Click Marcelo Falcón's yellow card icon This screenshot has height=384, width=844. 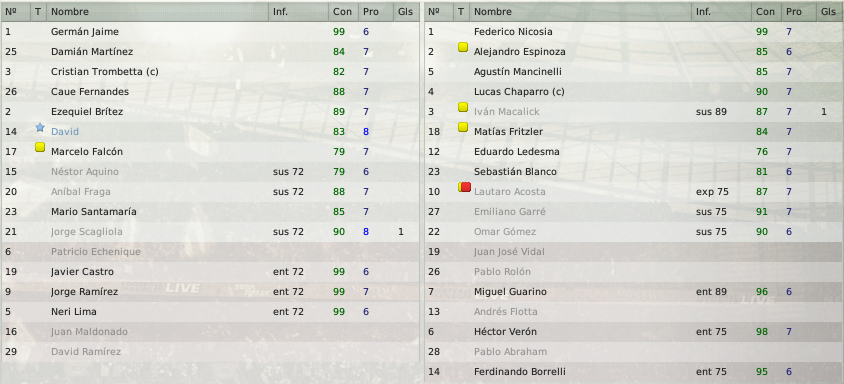(39, 148)
